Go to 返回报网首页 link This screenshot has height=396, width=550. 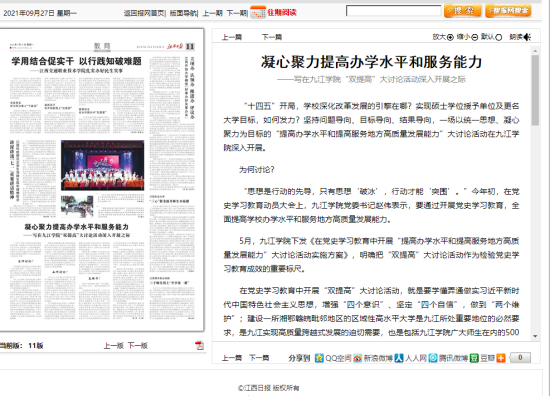(144, 13)
